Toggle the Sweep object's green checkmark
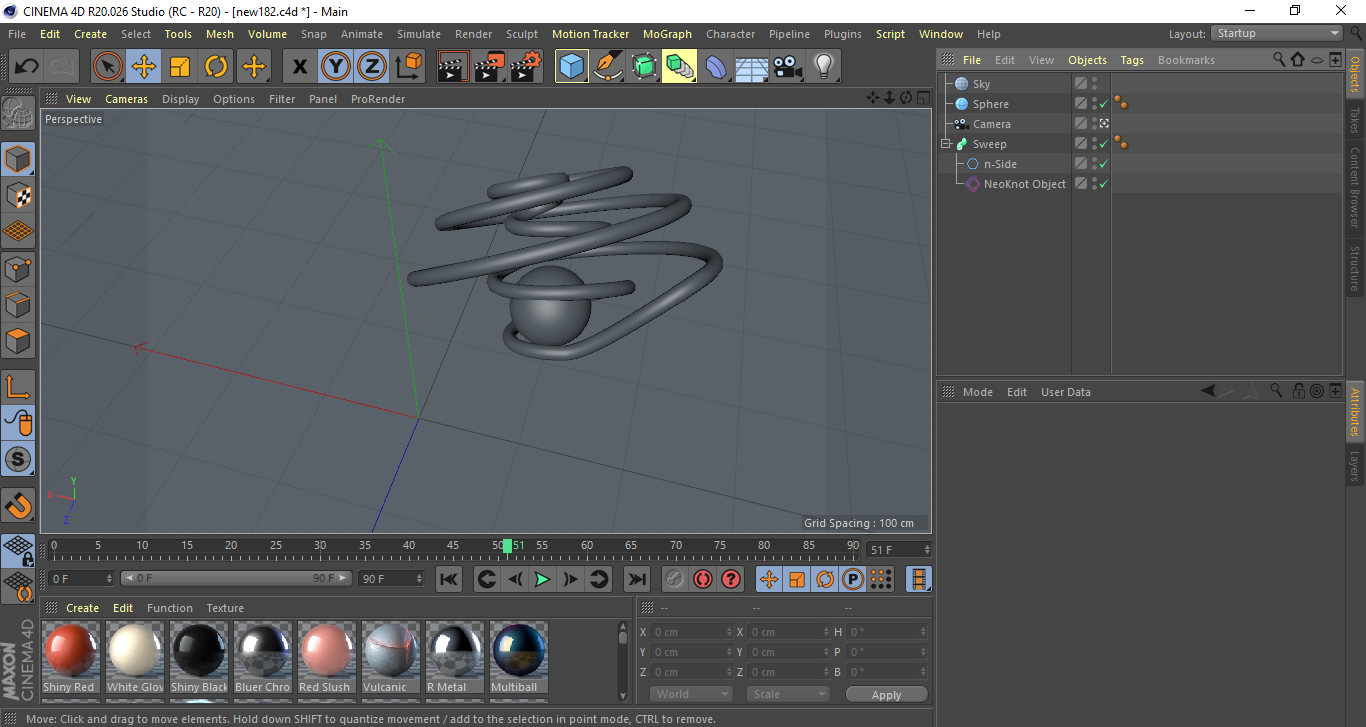Viewport: 1366px width, 727px height. pos(1104,144)
